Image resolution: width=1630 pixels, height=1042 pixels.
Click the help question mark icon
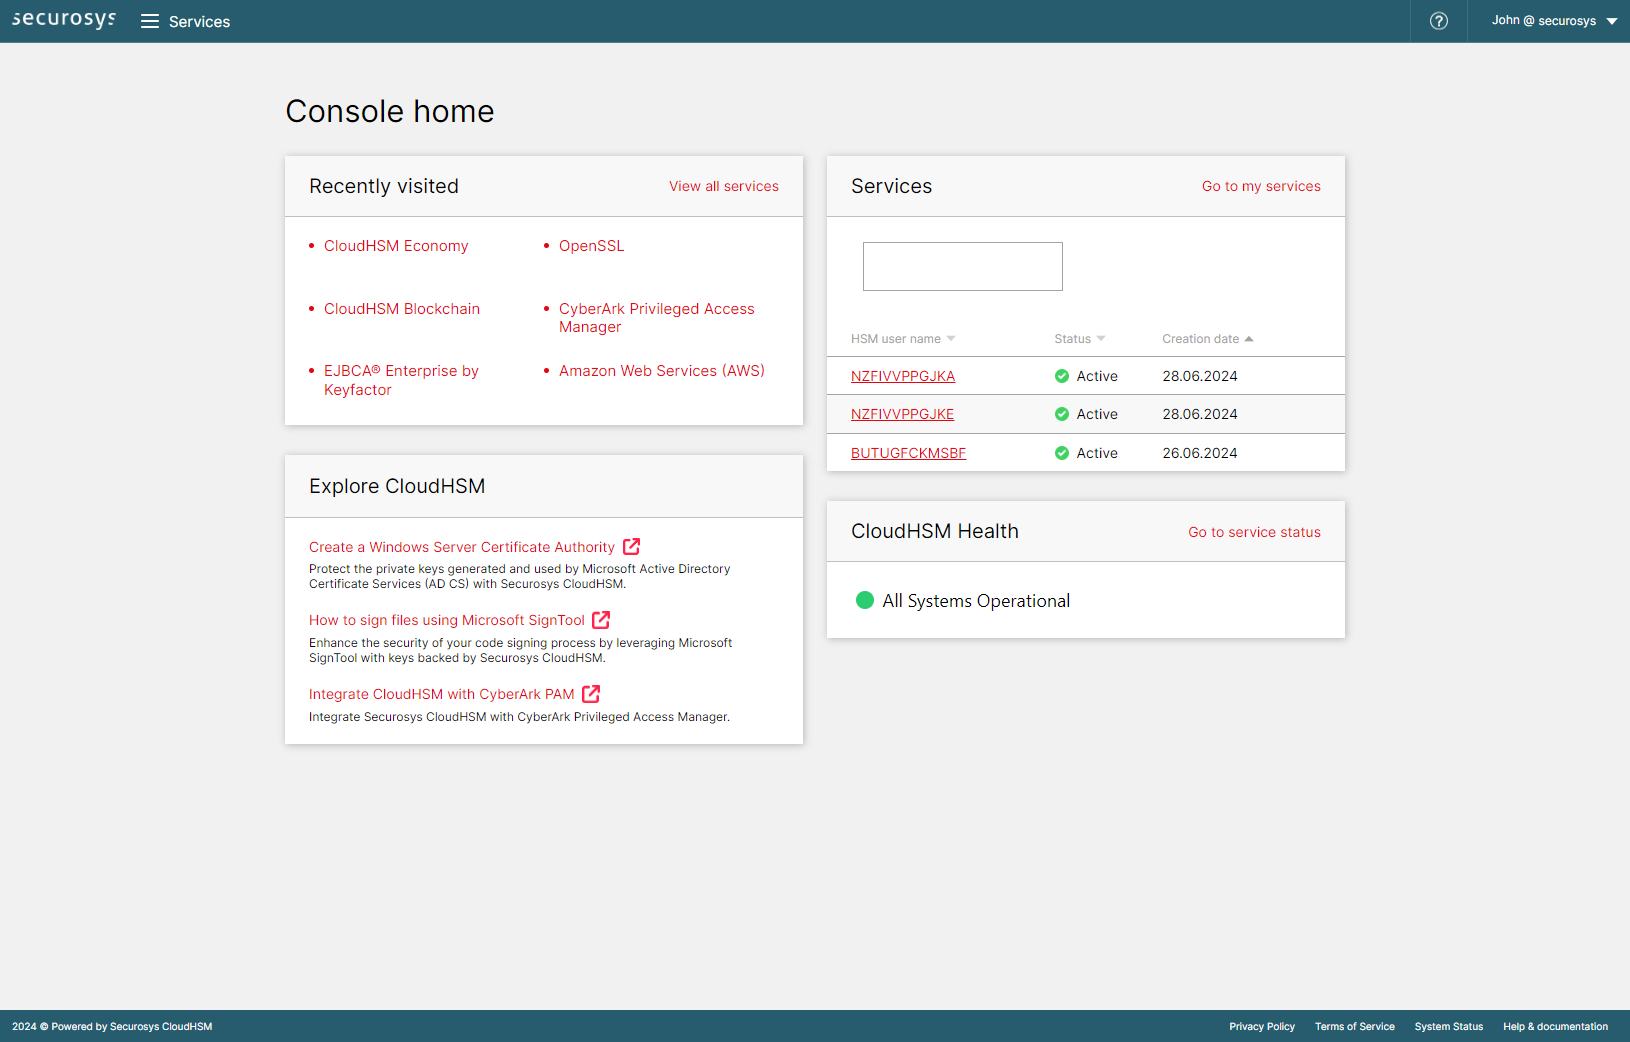pos(1438,21)
